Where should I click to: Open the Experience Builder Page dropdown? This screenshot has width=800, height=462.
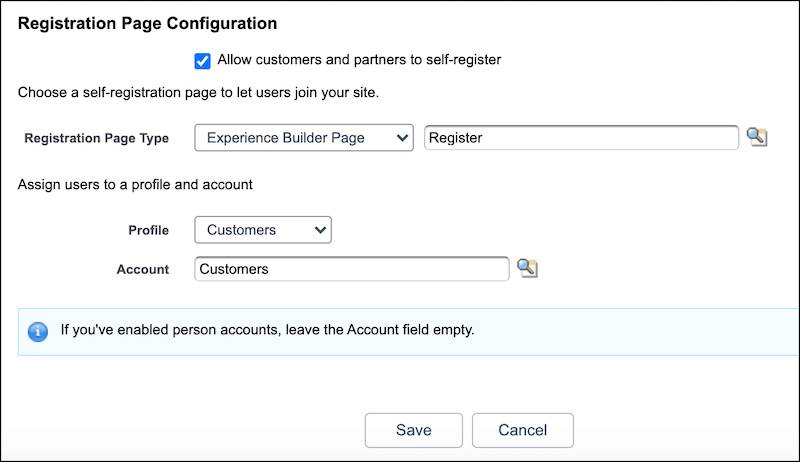304,138
